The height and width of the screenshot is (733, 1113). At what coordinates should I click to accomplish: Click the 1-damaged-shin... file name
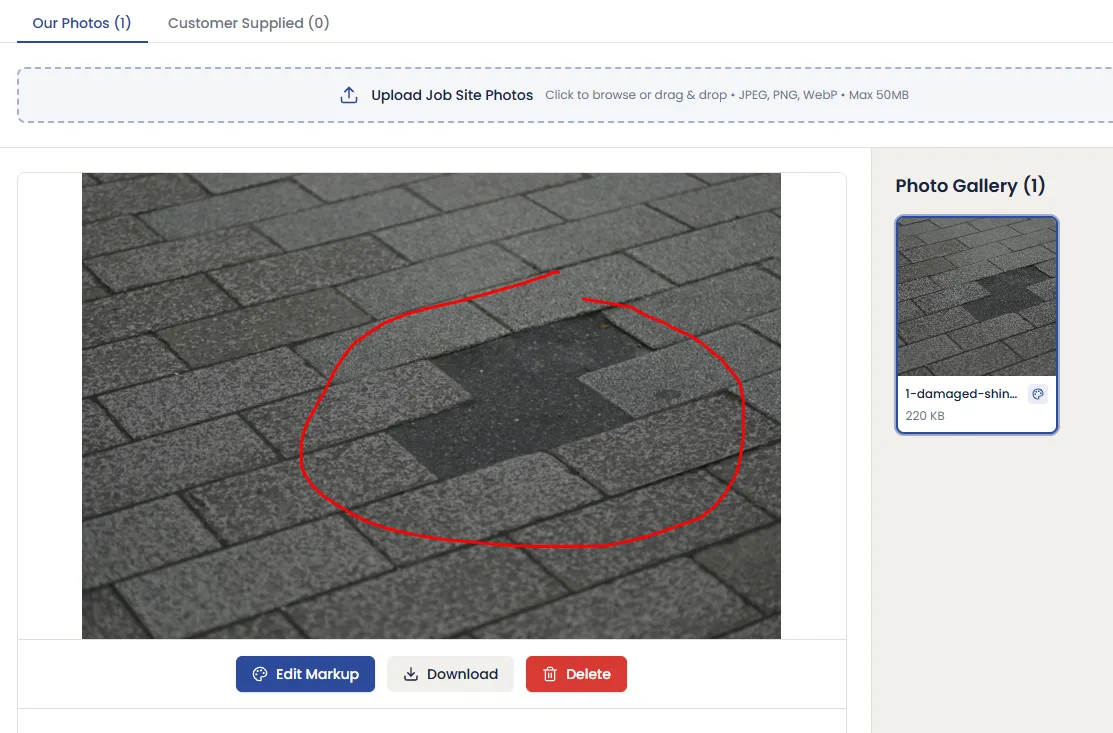point(961,394)
